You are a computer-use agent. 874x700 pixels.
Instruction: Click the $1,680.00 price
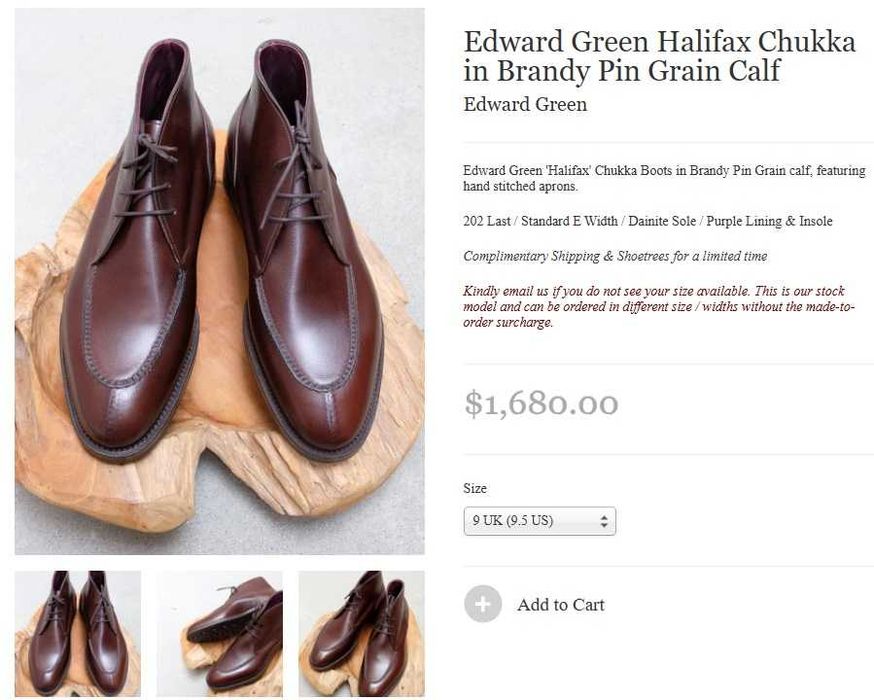pyautogui.click(x=541, y=403)
